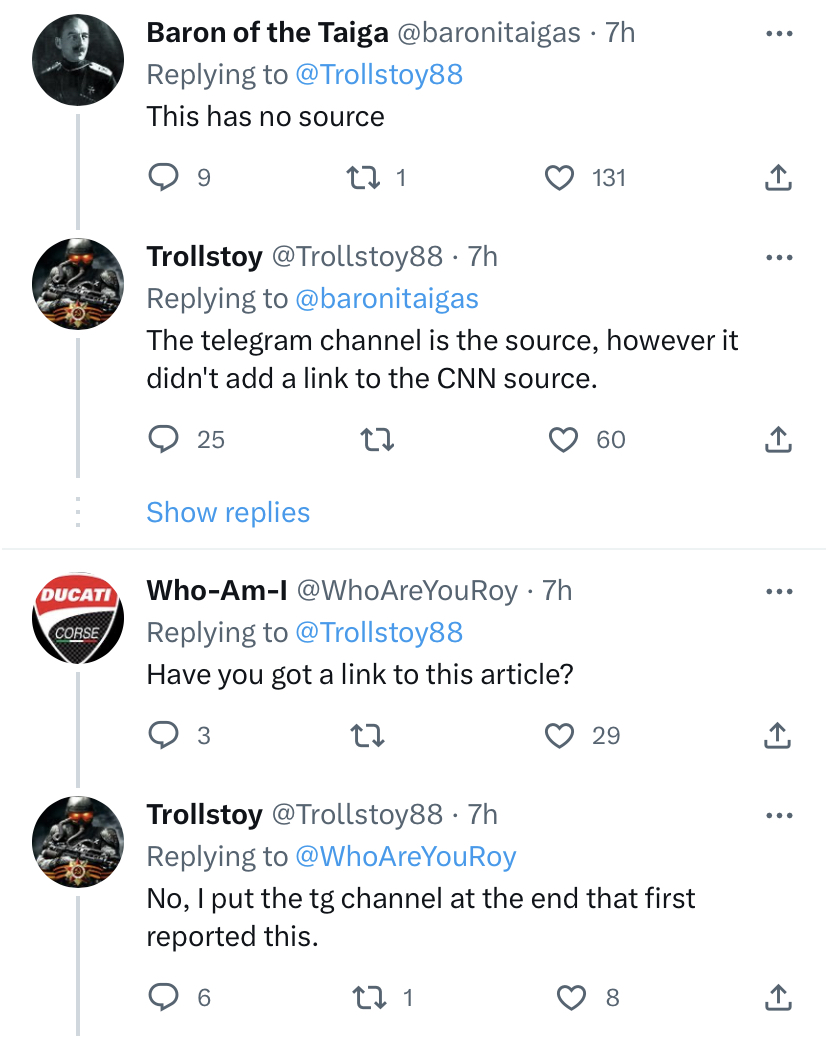Open the @WhoAreYouRoy mention link

[x=405, y=857]
